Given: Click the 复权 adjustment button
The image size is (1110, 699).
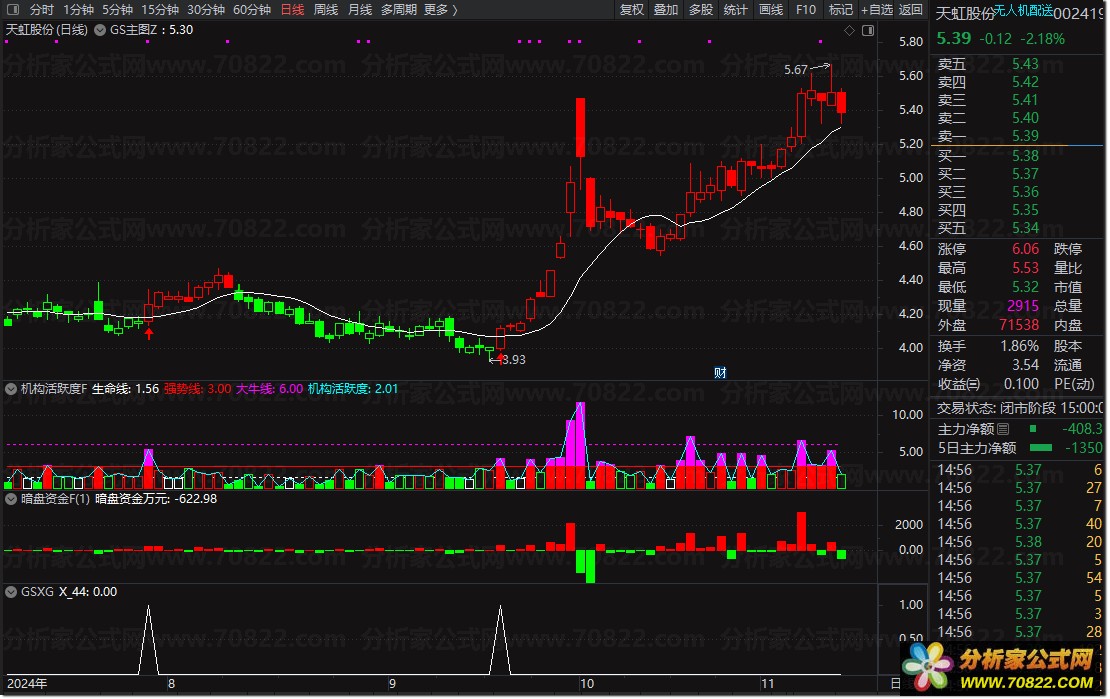Looking at the screenshot, I should click(x=631, y=10).
